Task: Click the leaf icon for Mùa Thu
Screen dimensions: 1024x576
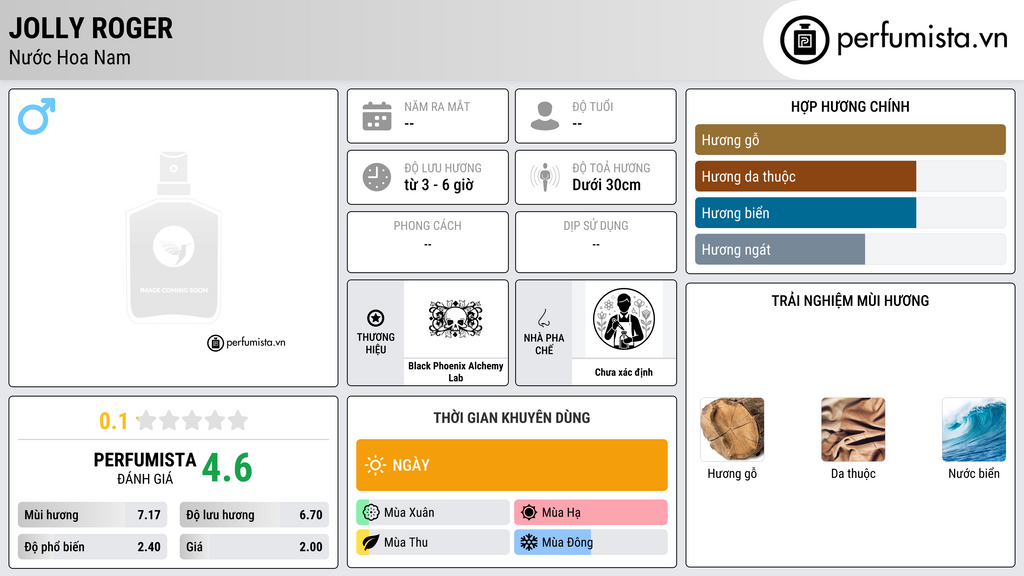Action: (371, 542)
